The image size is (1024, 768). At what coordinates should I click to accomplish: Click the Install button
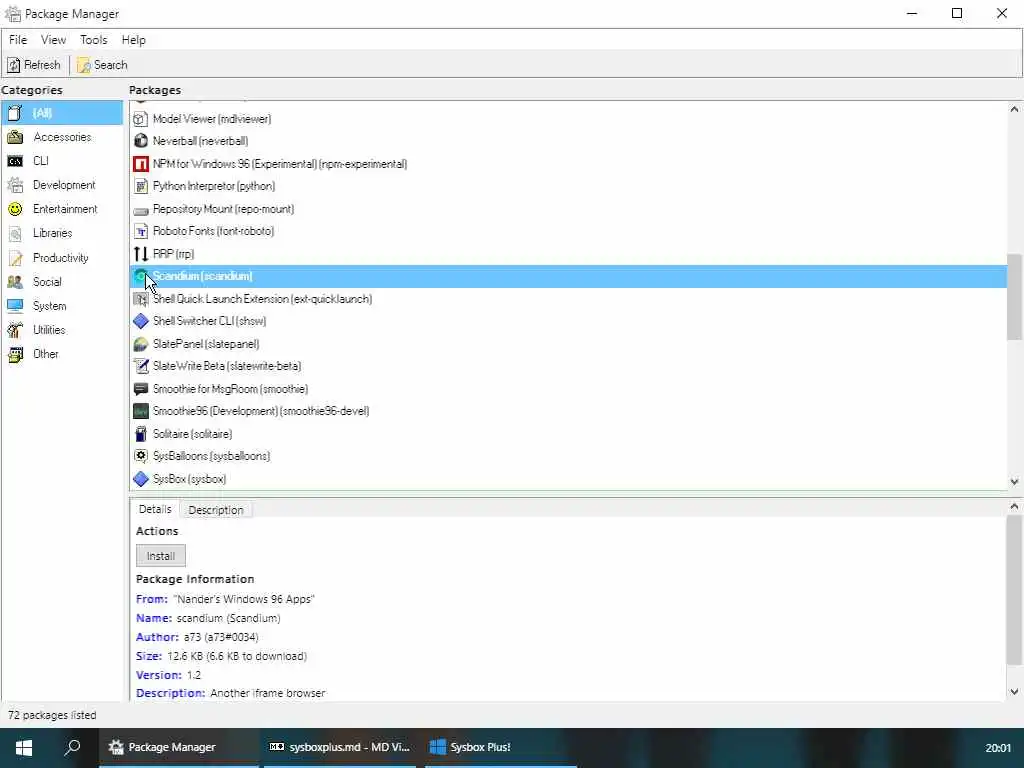161,556
